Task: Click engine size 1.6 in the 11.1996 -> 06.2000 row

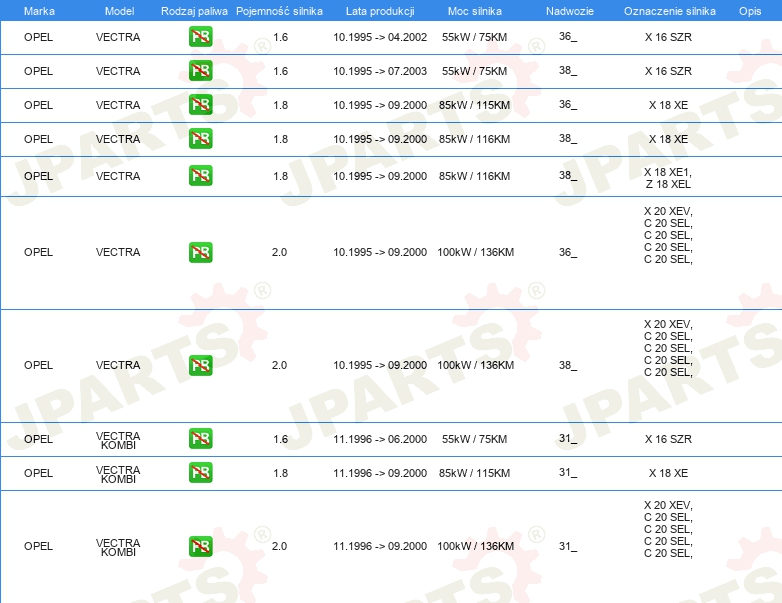Action: 280,439
